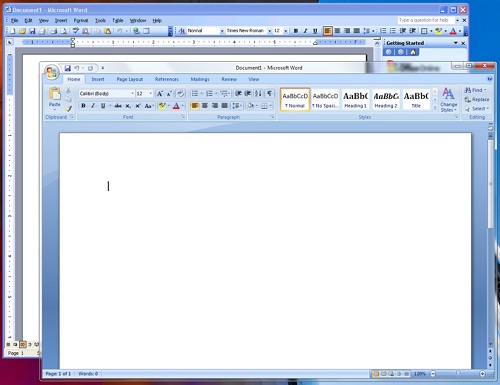Image resolution: width=500 pixels, height=385 pixels.
Task: Toggle Justify alignment in ribbon Paragraph group
Action: [x=225, y=106]
